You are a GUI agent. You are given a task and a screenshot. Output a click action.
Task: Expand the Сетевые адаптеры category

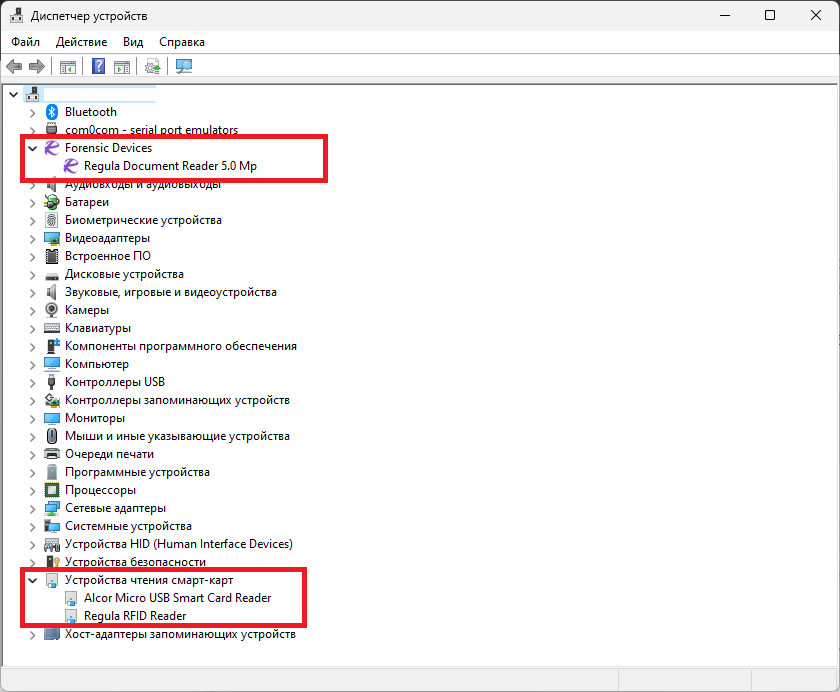[x=33, y=509]
